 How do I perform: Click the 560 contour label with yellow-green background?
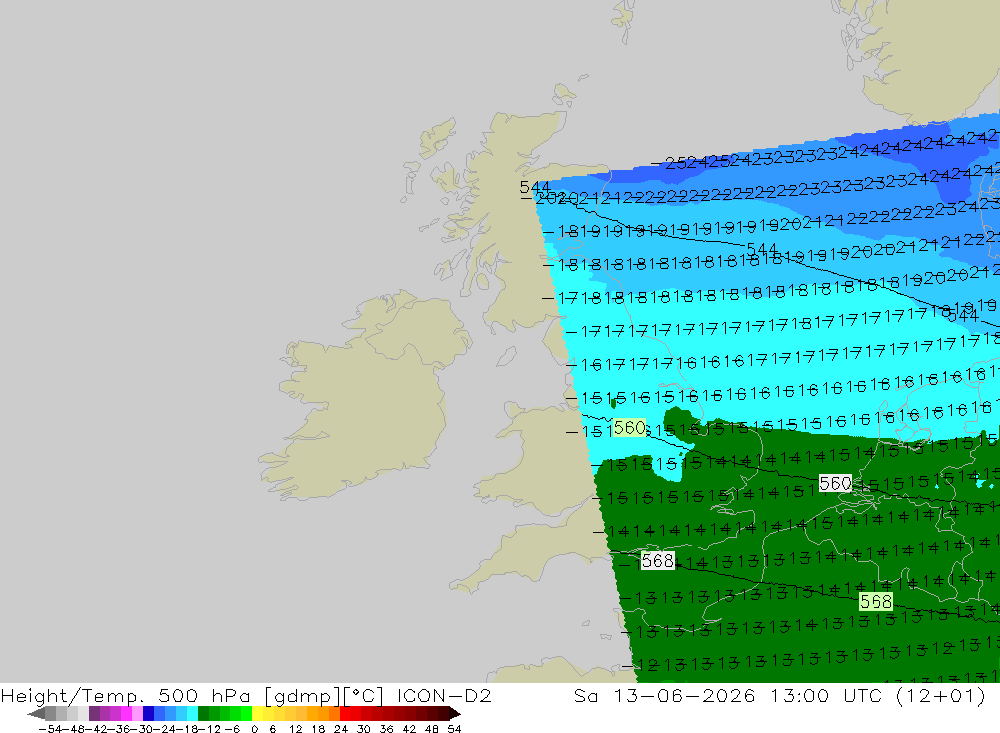[x=629, y=427]
